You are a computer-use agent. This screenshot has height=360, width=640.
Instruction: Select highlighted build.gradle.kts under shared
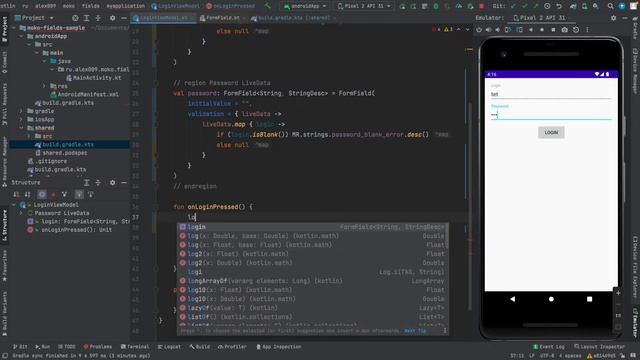click(x=69, y=144)
